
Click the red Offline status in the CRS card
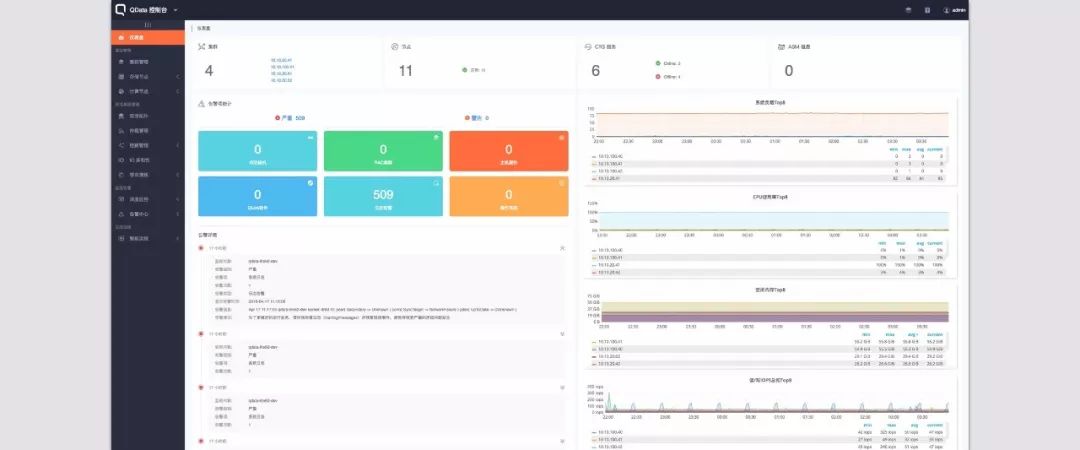pos(668,76)
